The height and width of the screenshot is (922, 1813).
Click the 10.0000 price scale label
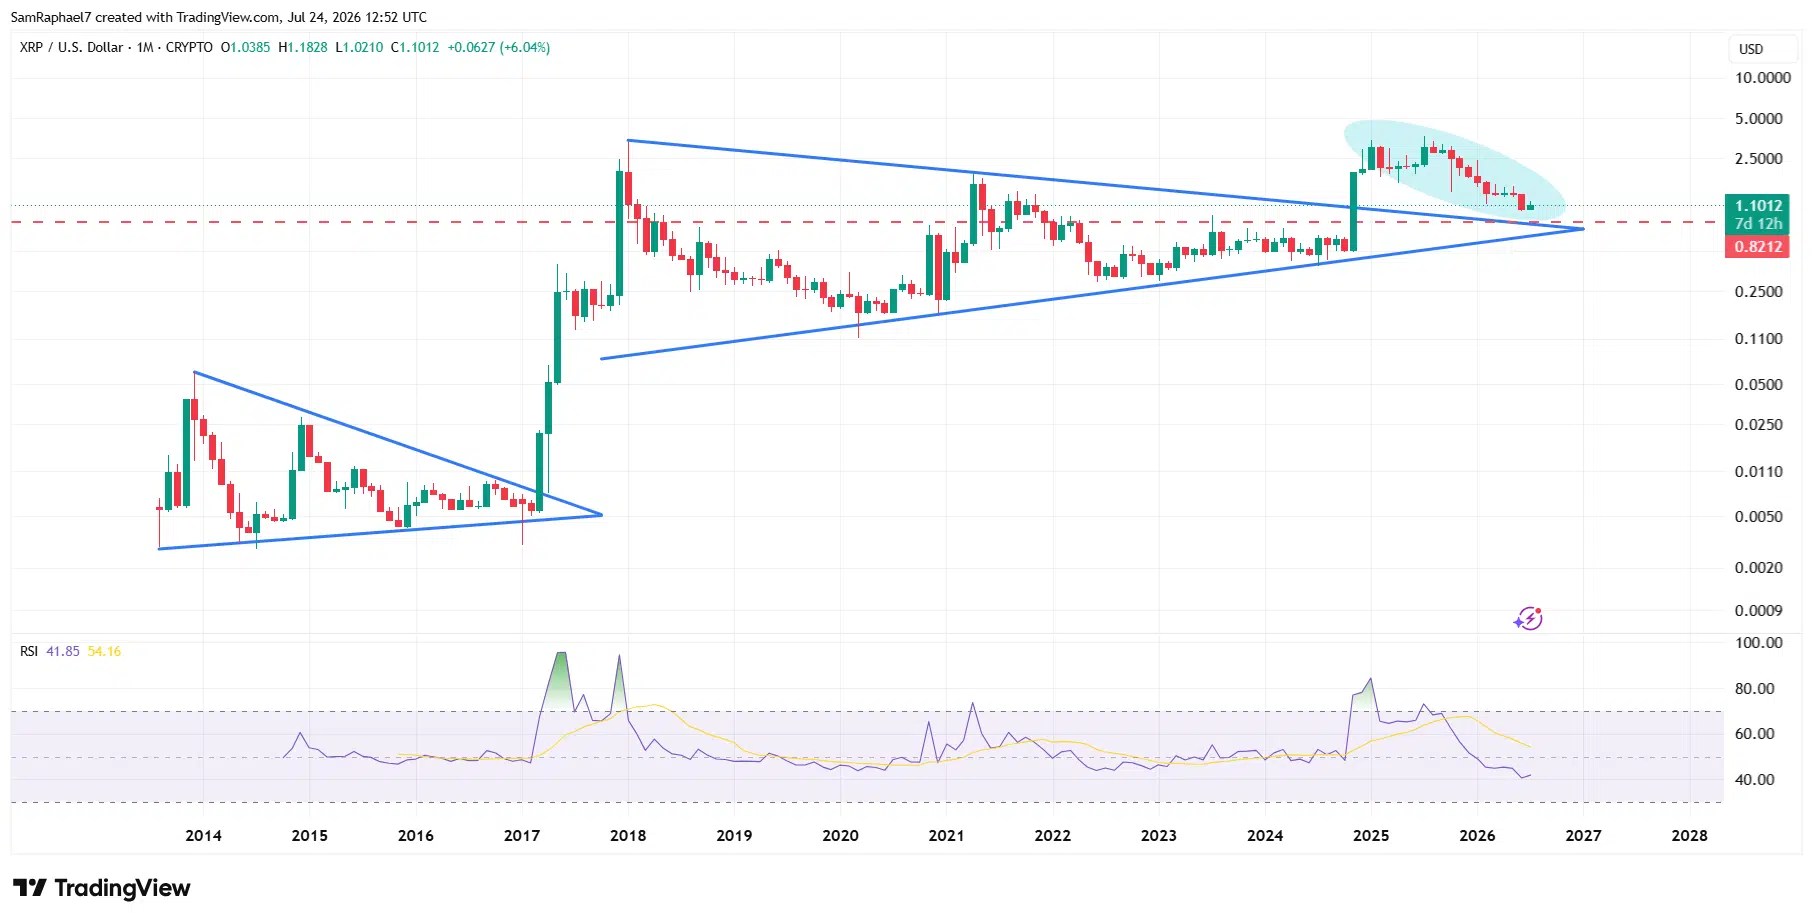pyautogui.click(x=1762, y=78)
